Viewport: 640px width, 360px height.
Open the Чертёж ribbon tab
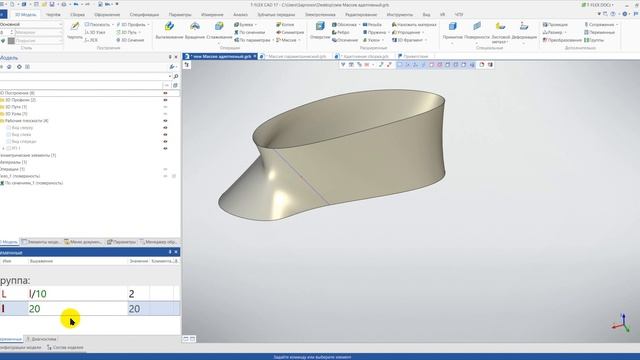click(x=53, y=14)
